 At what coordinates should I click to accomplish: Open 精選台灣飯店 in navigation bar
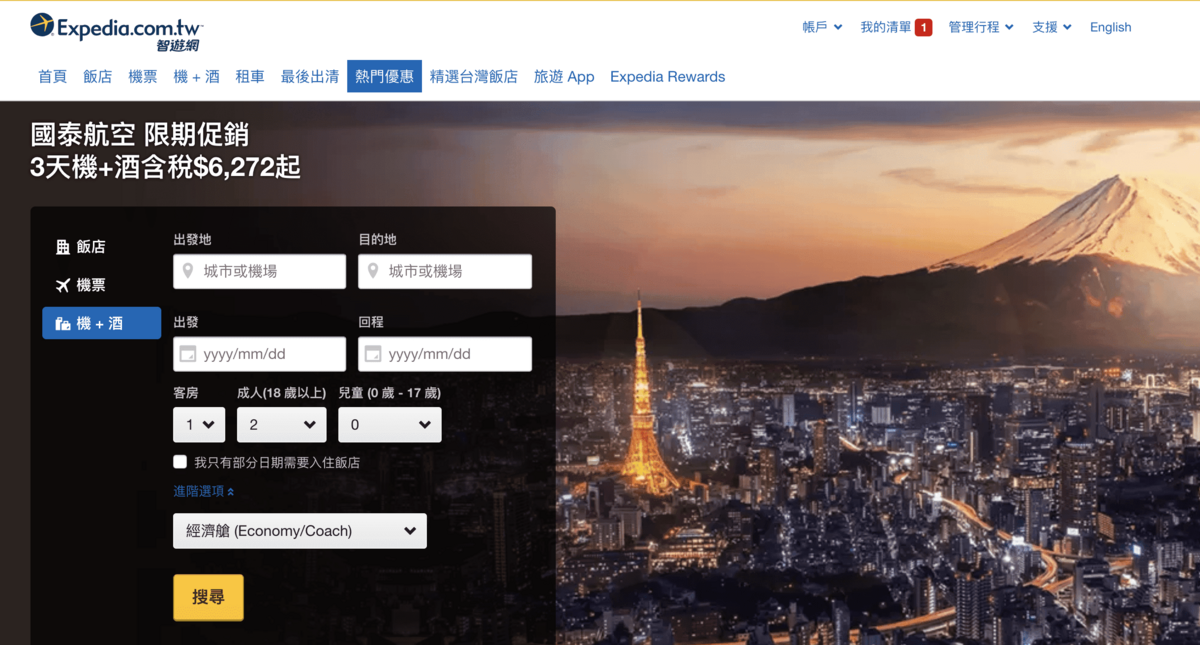[474, 76]
